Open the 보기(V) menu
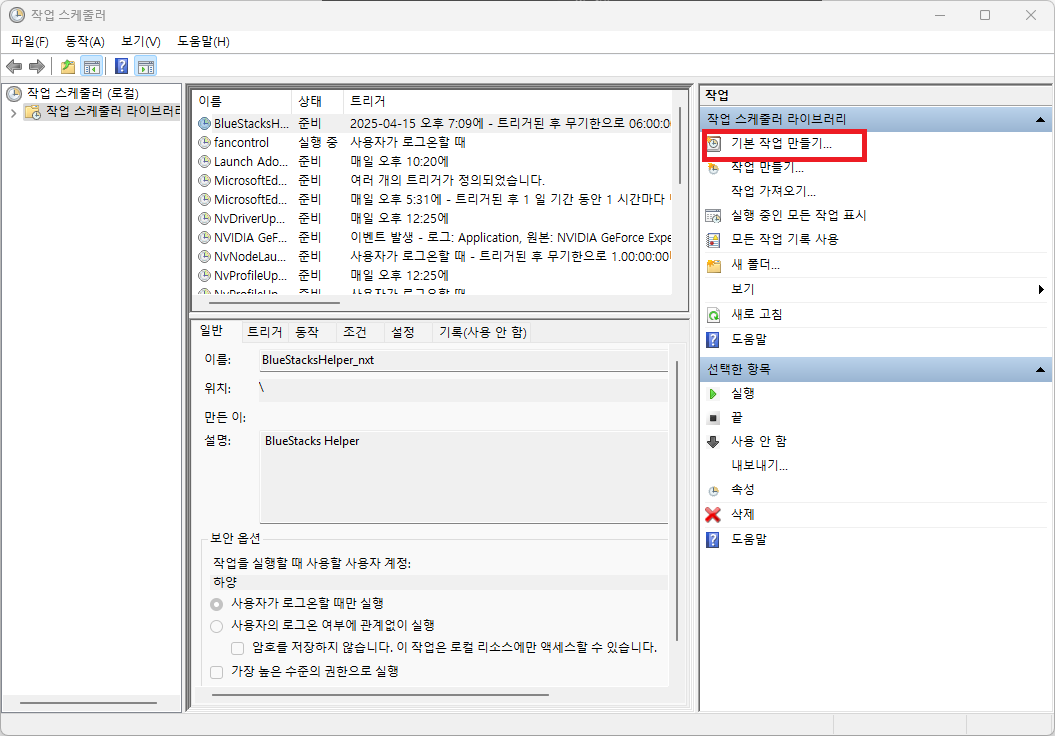Image resolution: width=1055 pixels, height=736 pixels. (x=141, y=42)
